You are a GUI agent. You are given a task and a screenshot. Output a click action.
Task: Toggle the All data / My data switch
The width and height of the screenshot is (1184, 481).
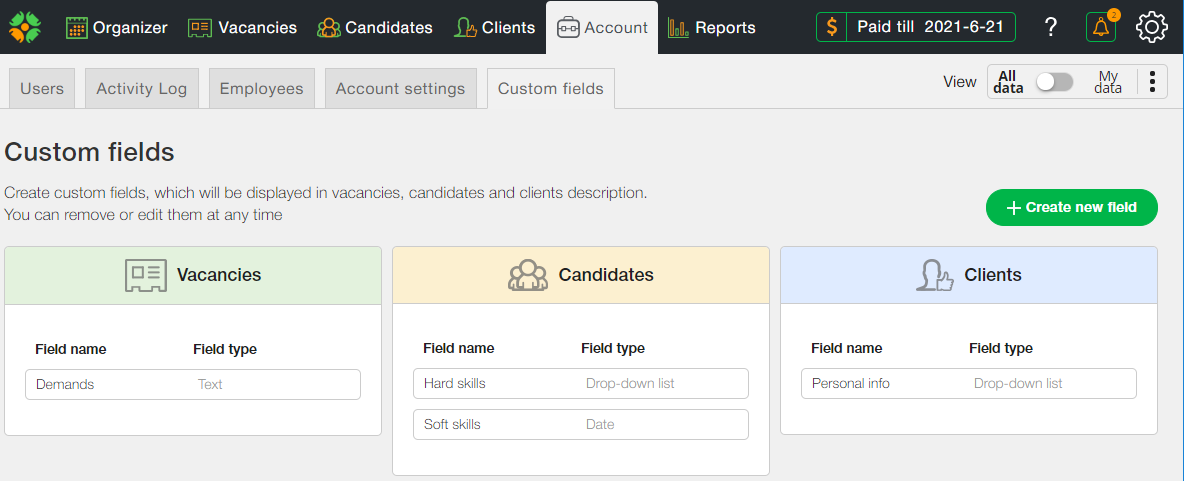[x=1054, y=82]
